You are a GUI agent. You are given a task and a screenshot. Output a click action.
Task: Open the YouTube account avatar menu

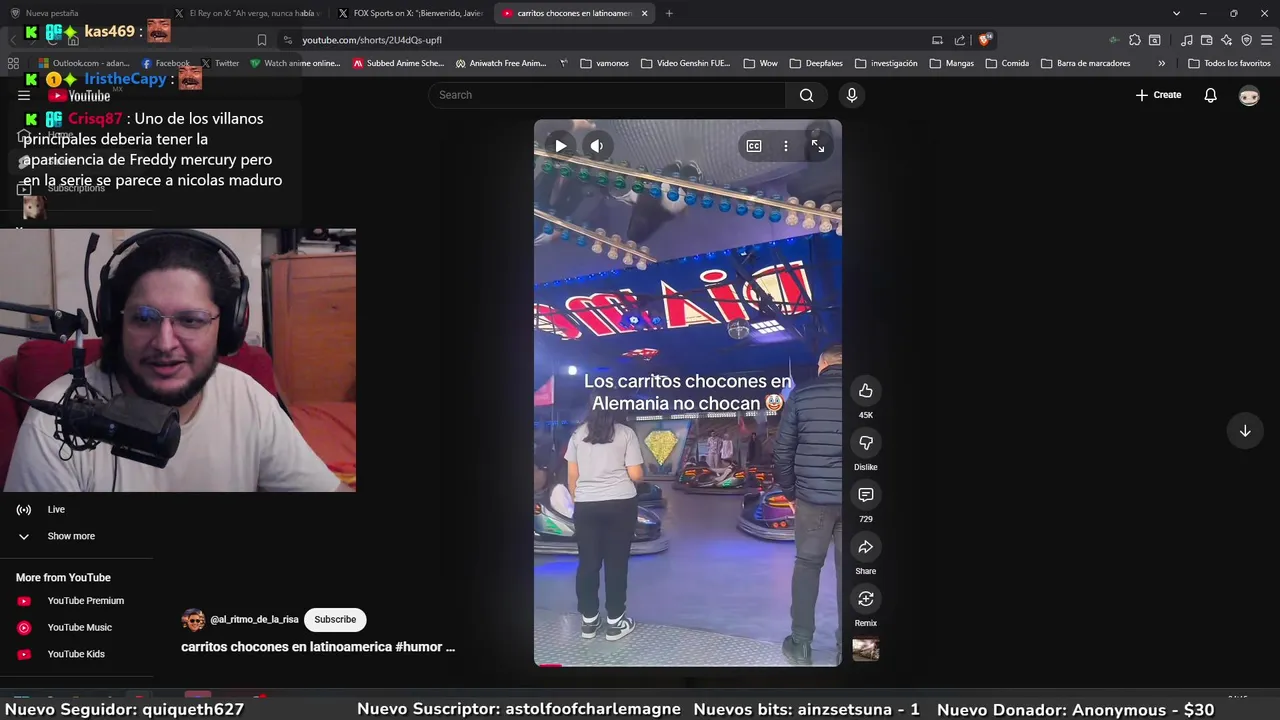pos(1249,96)
